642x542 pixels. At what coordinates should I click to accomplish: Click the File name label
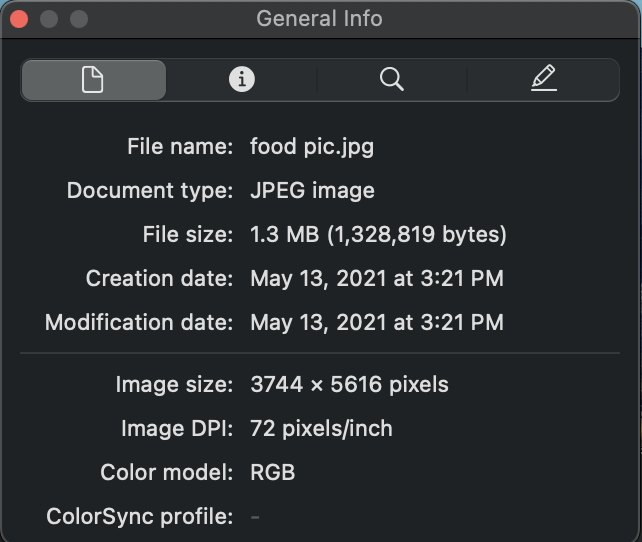click(x=180, y=147)
